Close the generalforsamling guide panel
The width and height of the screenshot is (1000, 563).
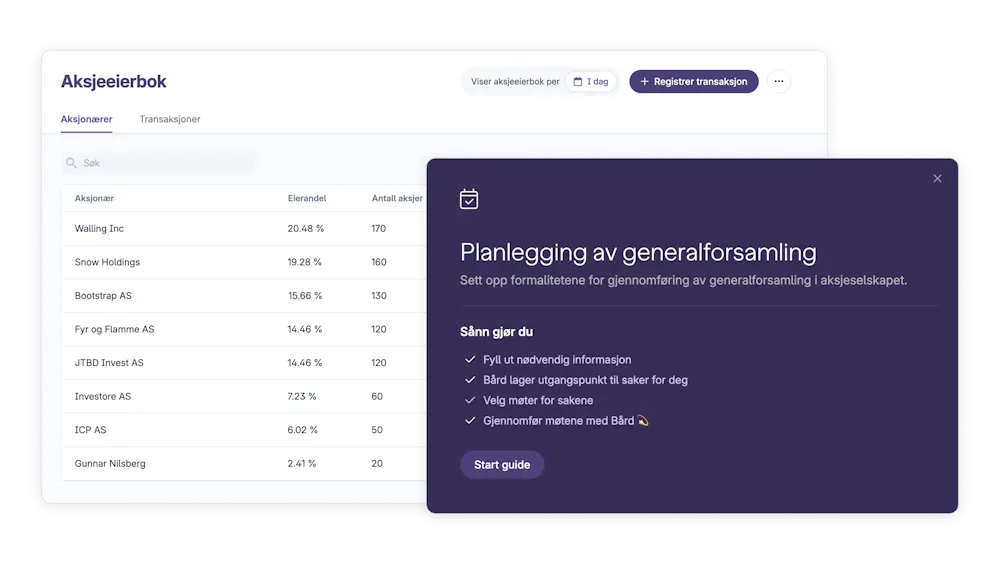tap(937, 179)
